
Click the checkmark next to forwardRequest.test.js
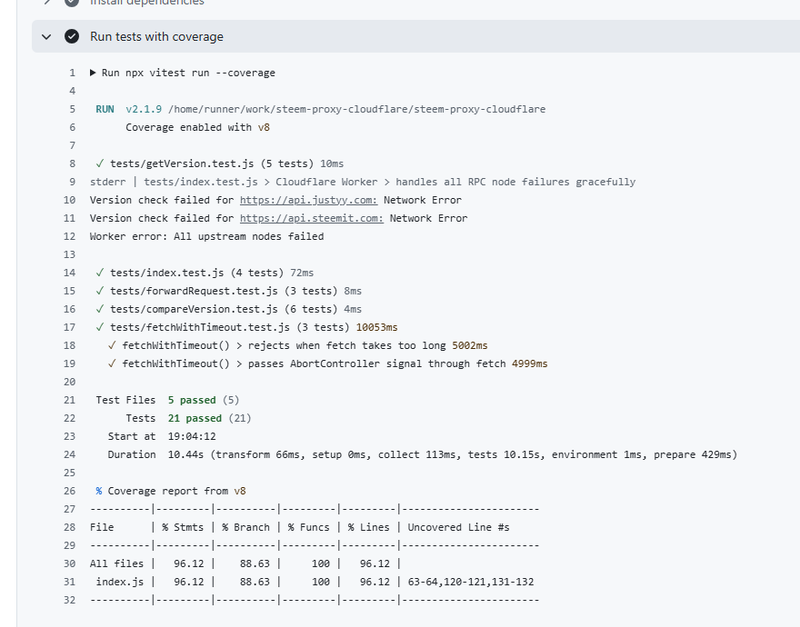[100, 290]
